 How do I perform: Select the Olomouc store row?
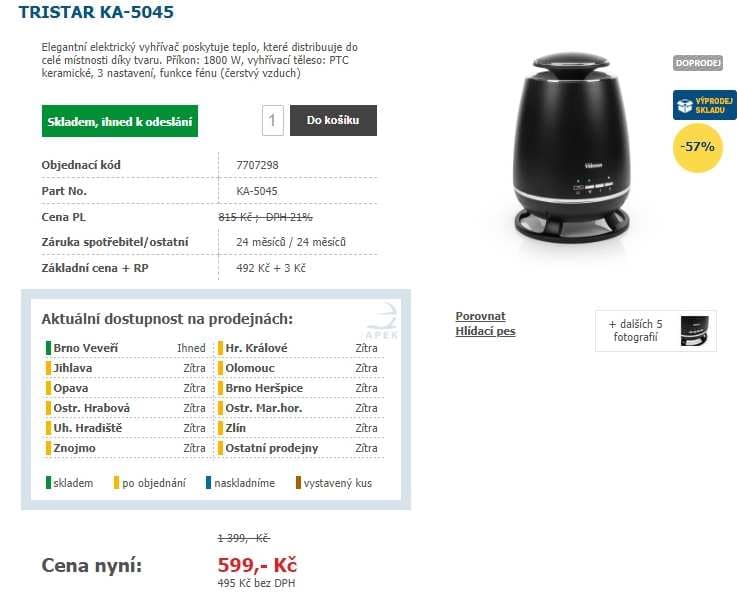(298, 368)
